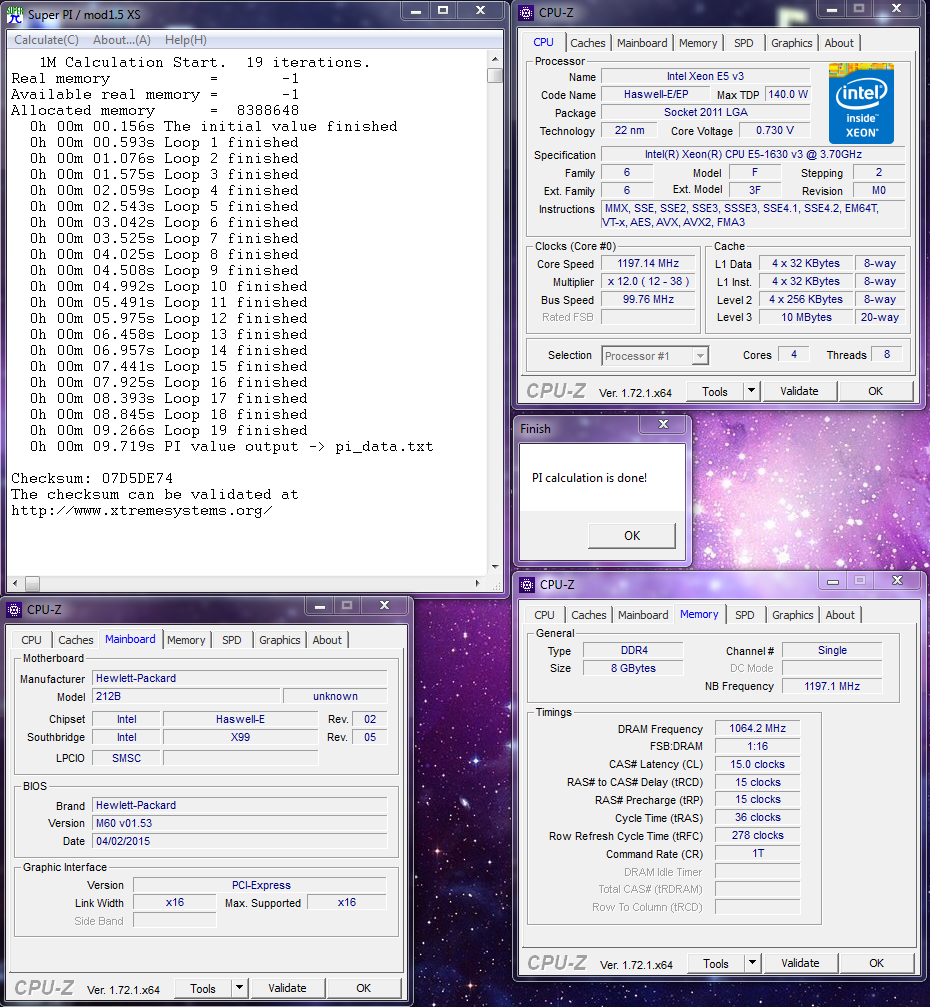
Task: Expand Tools dropdown arrow in CPU window
Action: 751,391
